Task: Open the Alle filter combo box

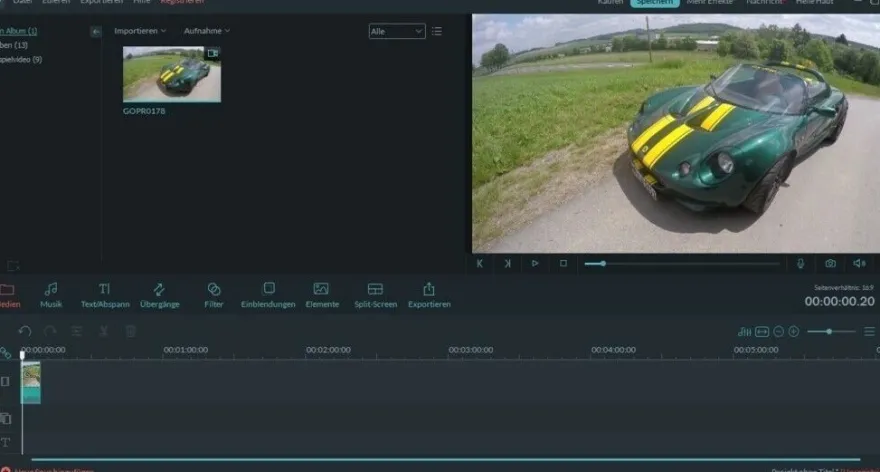Action: [397, 31]
